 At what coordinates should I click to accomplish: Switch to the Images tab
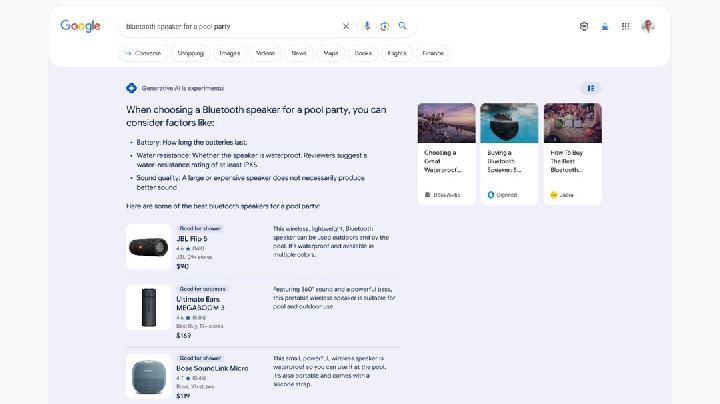[x=230, y=53]
